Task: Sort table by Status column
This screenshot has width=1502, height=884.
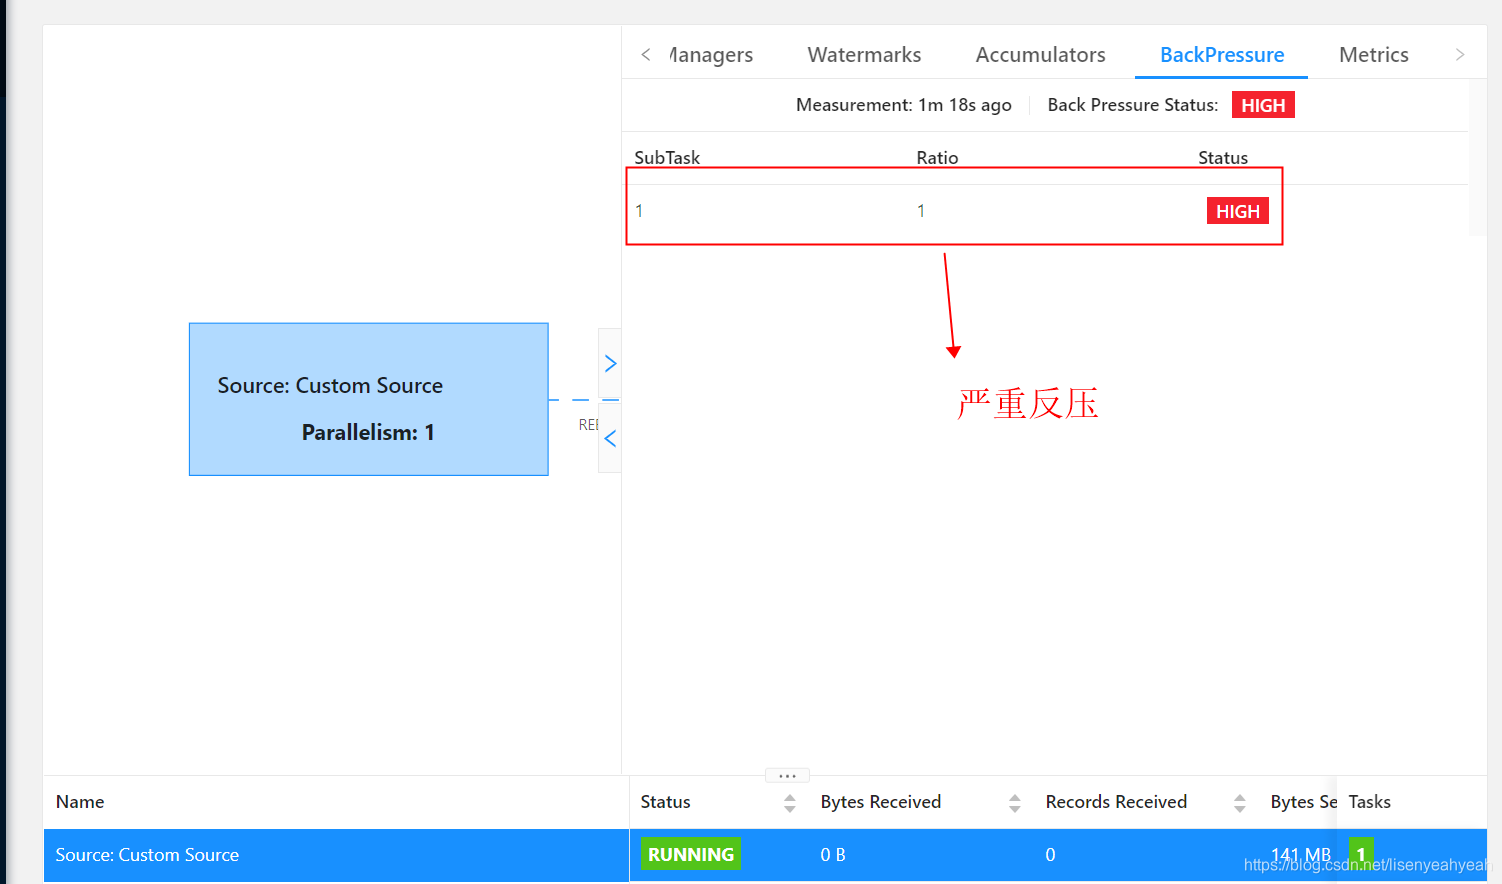Action: [x=790, y=803]
